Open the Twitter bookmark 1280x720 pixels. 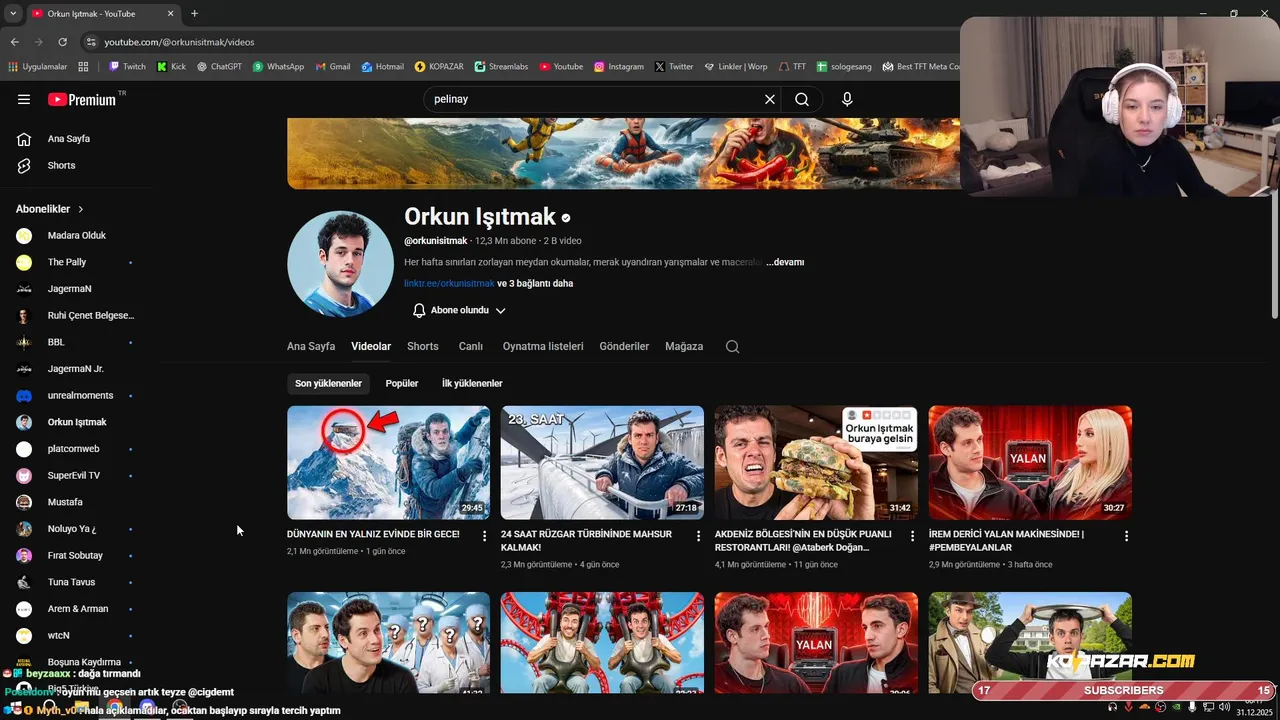tap(674, 66)
